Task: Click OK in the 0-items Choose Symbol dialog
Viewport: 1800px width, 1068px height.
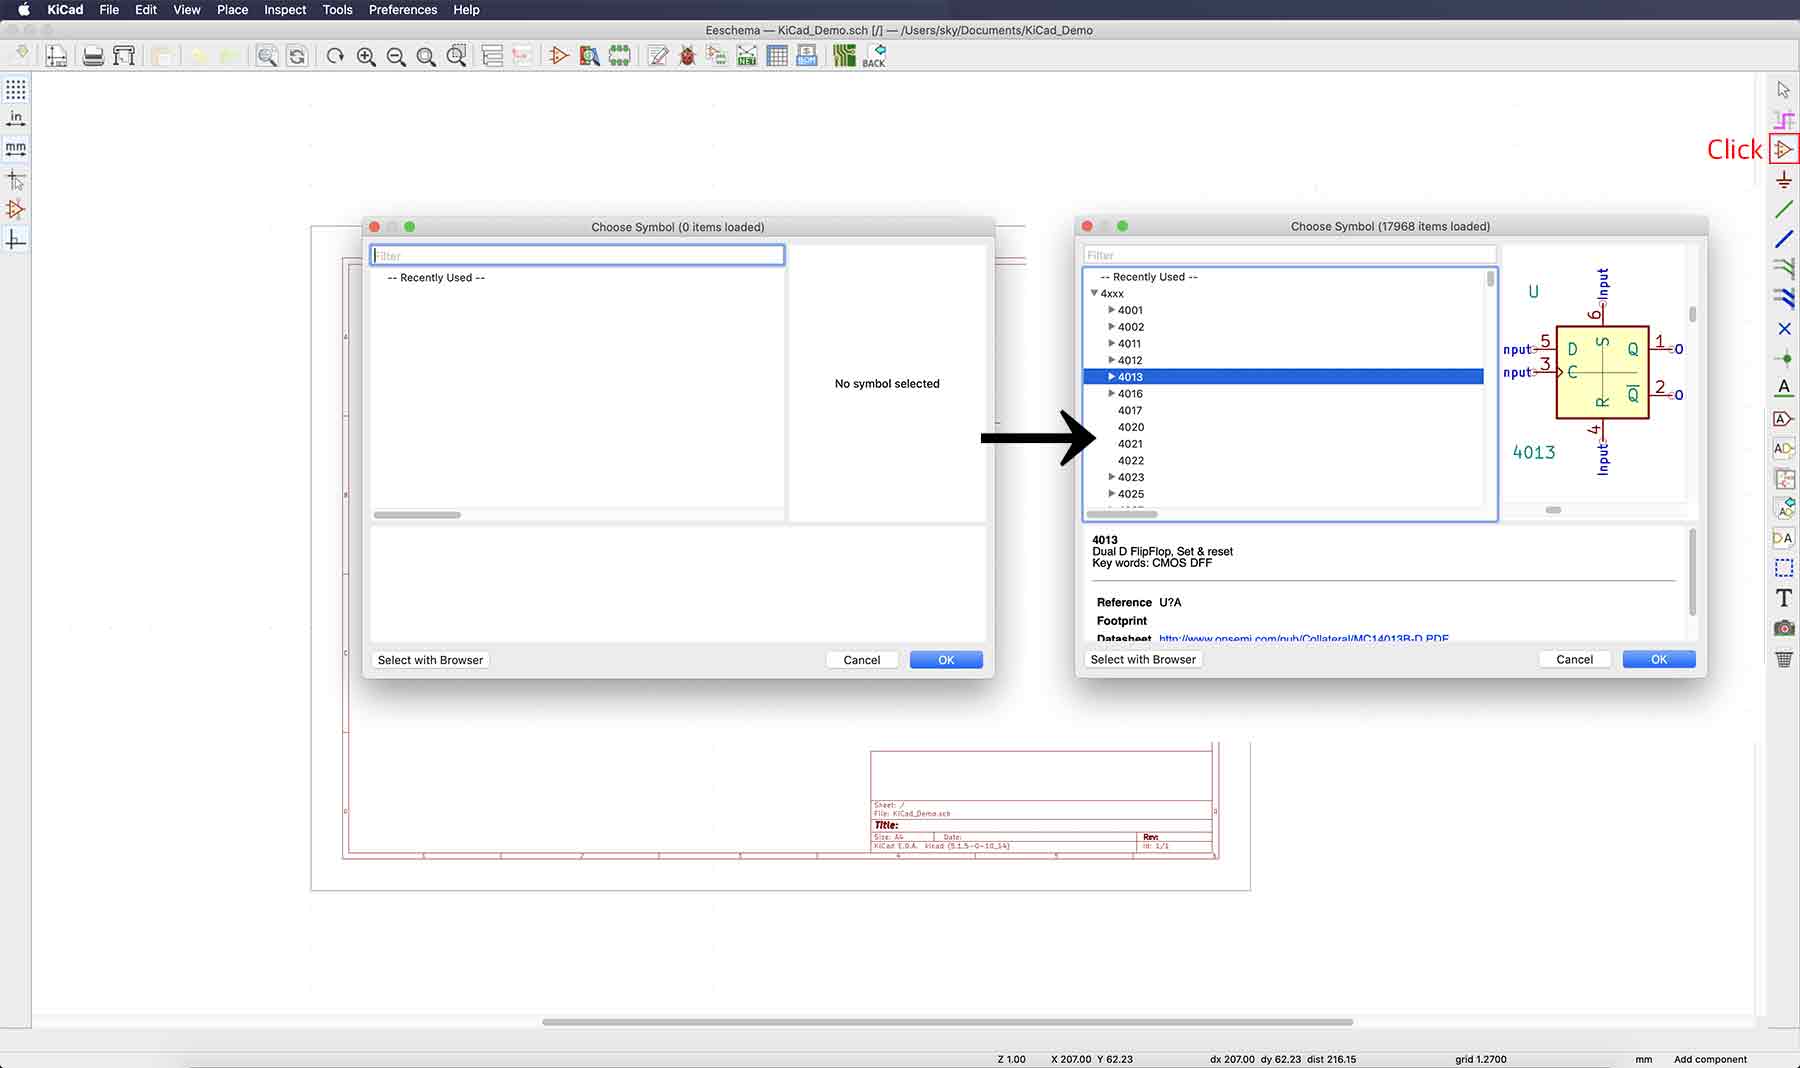Action: 946,660
